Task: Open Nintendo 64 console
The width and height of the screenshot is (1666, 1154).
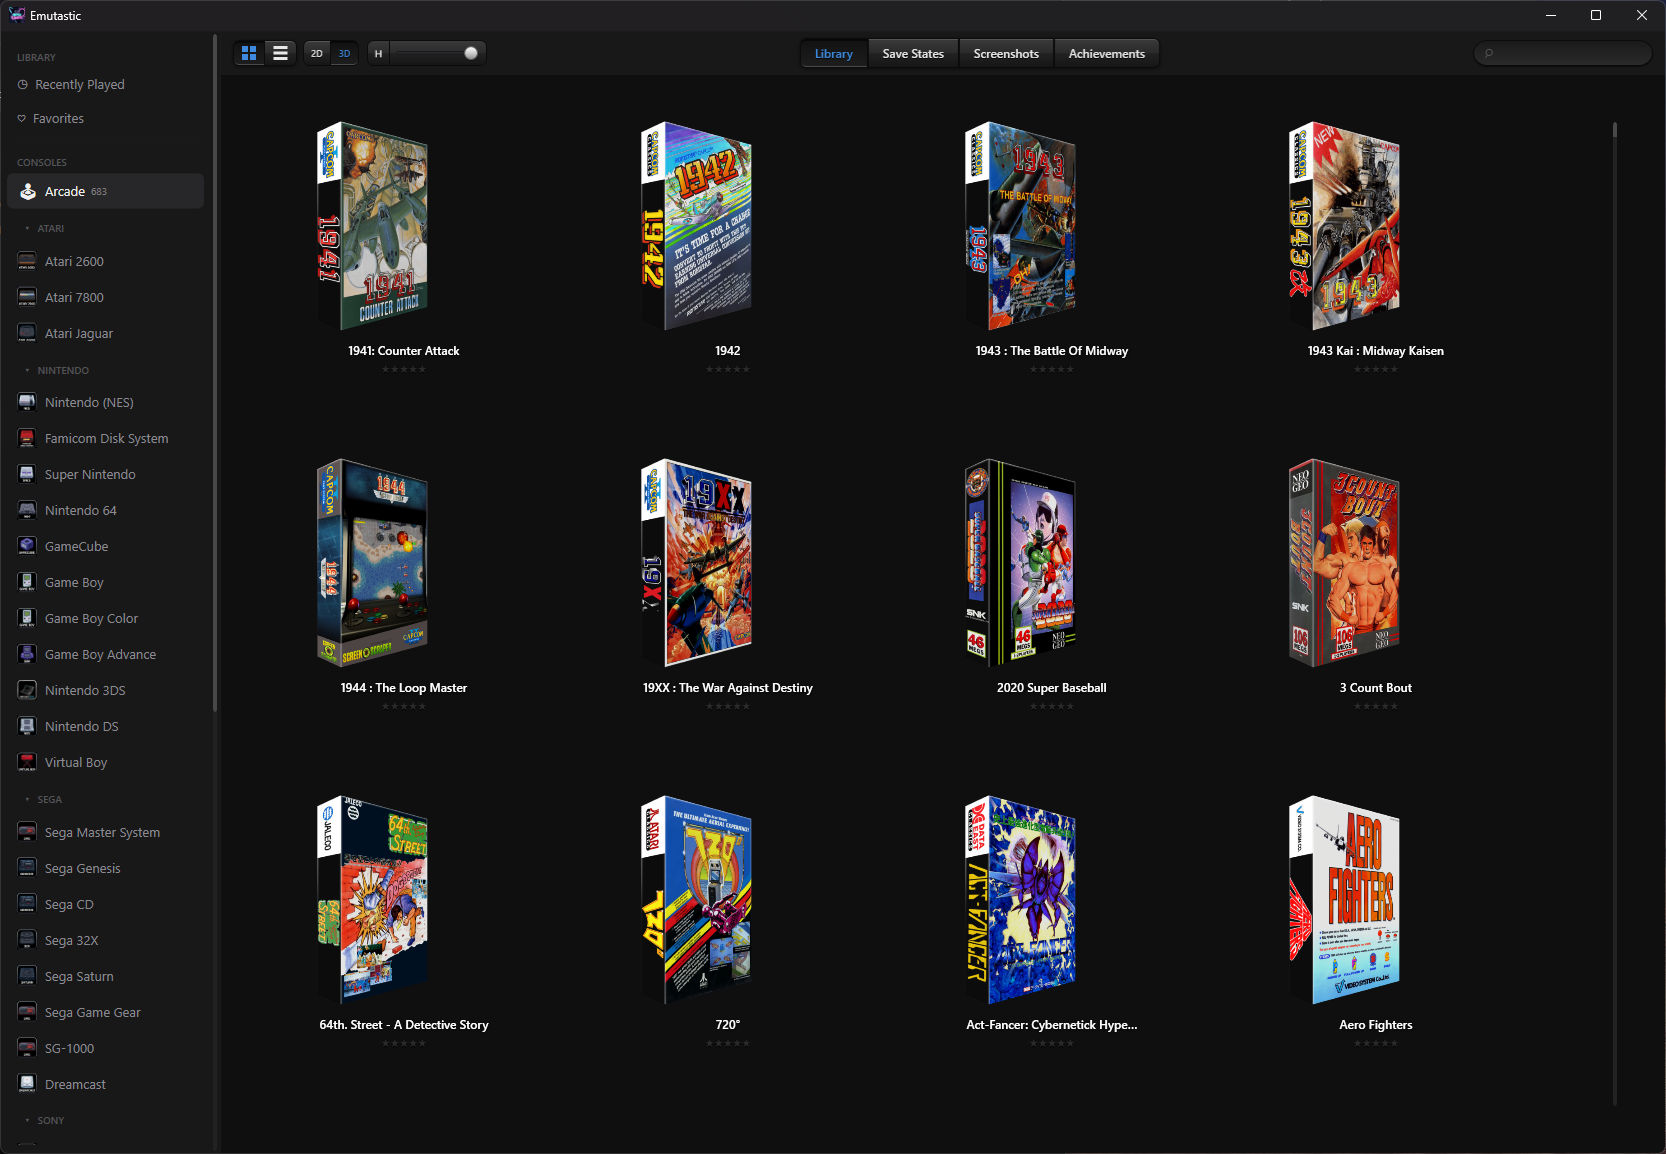Action: click(106, 510)
